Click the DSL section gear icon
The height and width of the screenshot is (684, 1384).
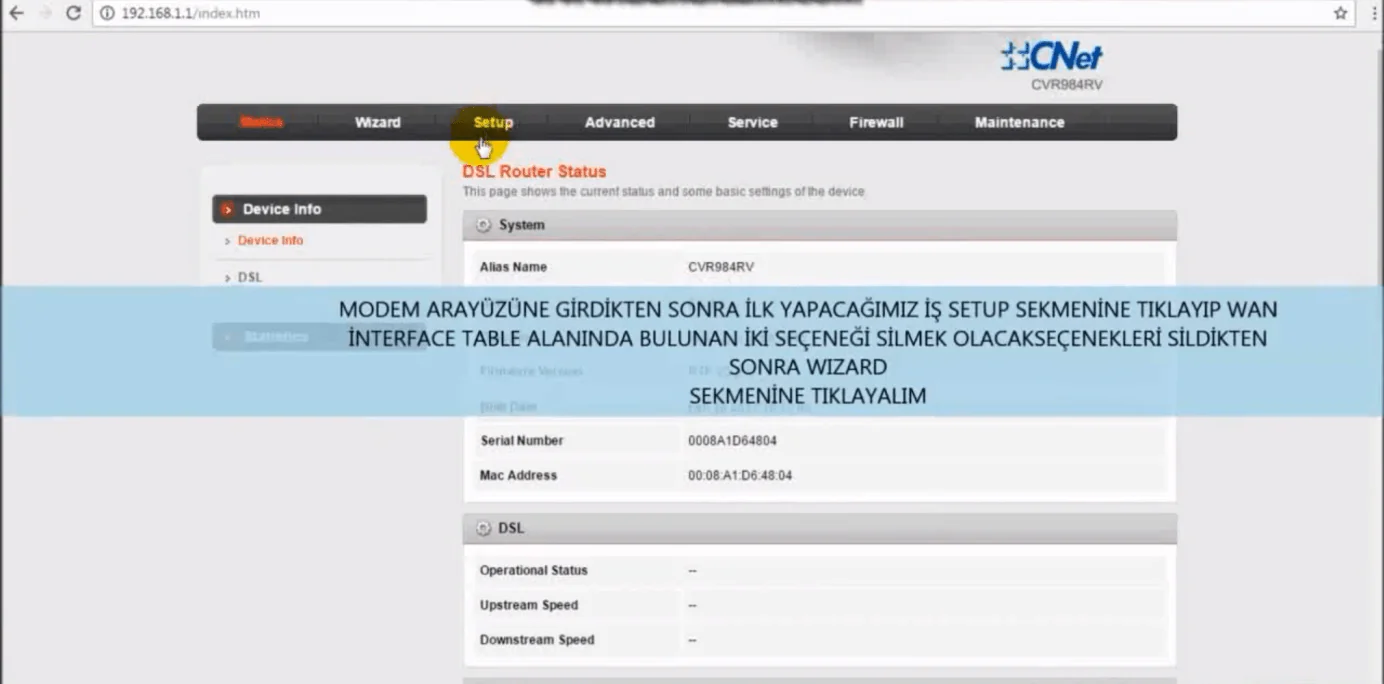483,528
